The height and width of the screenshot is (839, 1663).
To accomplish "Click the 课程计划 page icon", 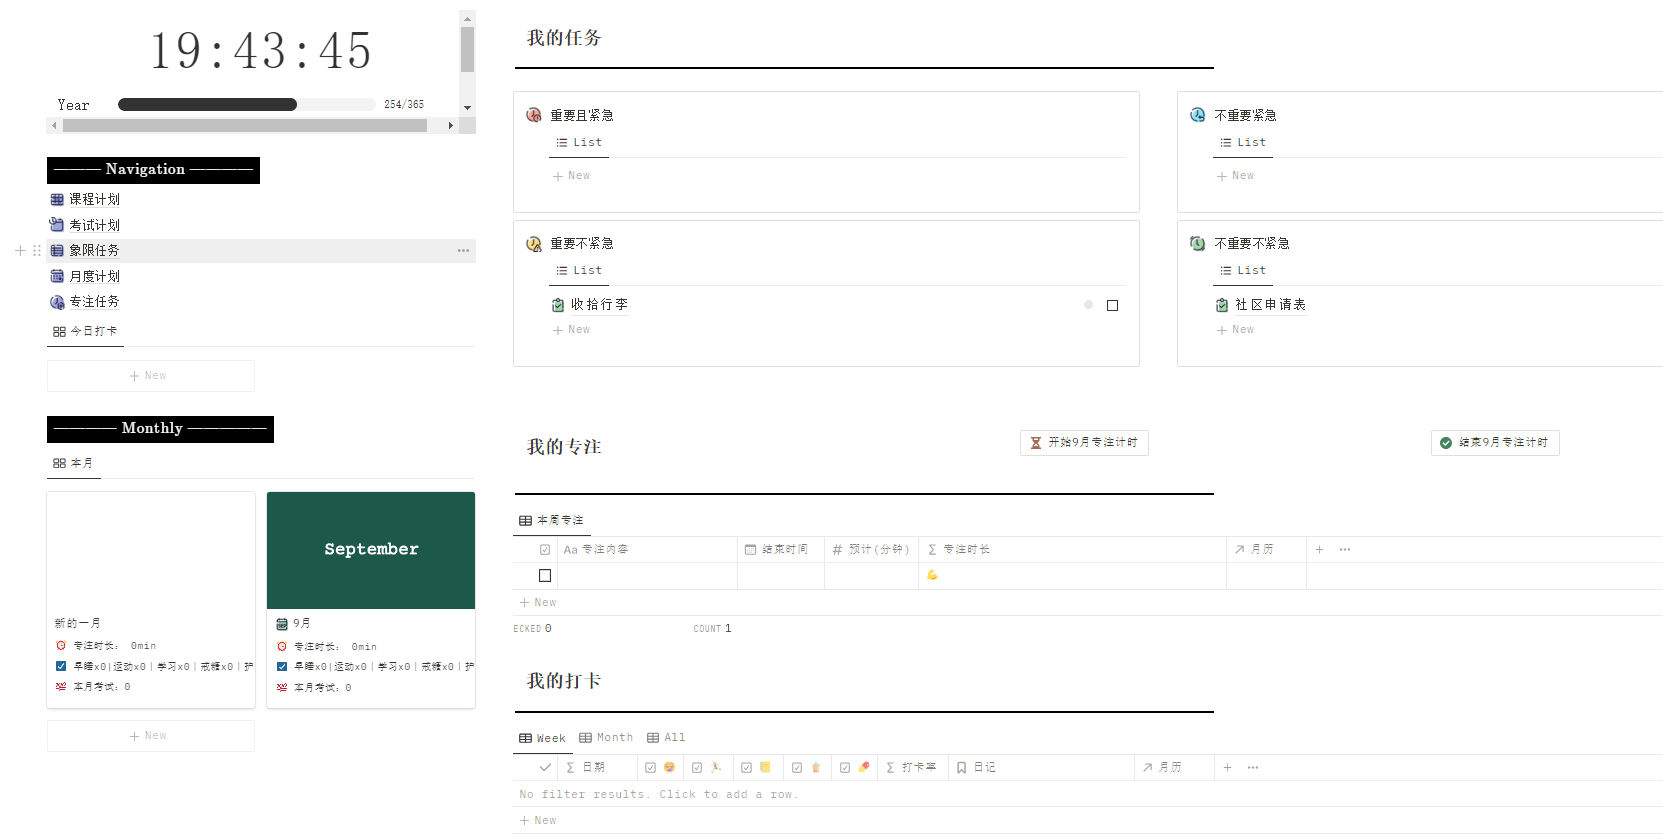I will click(x=57, y=199).
